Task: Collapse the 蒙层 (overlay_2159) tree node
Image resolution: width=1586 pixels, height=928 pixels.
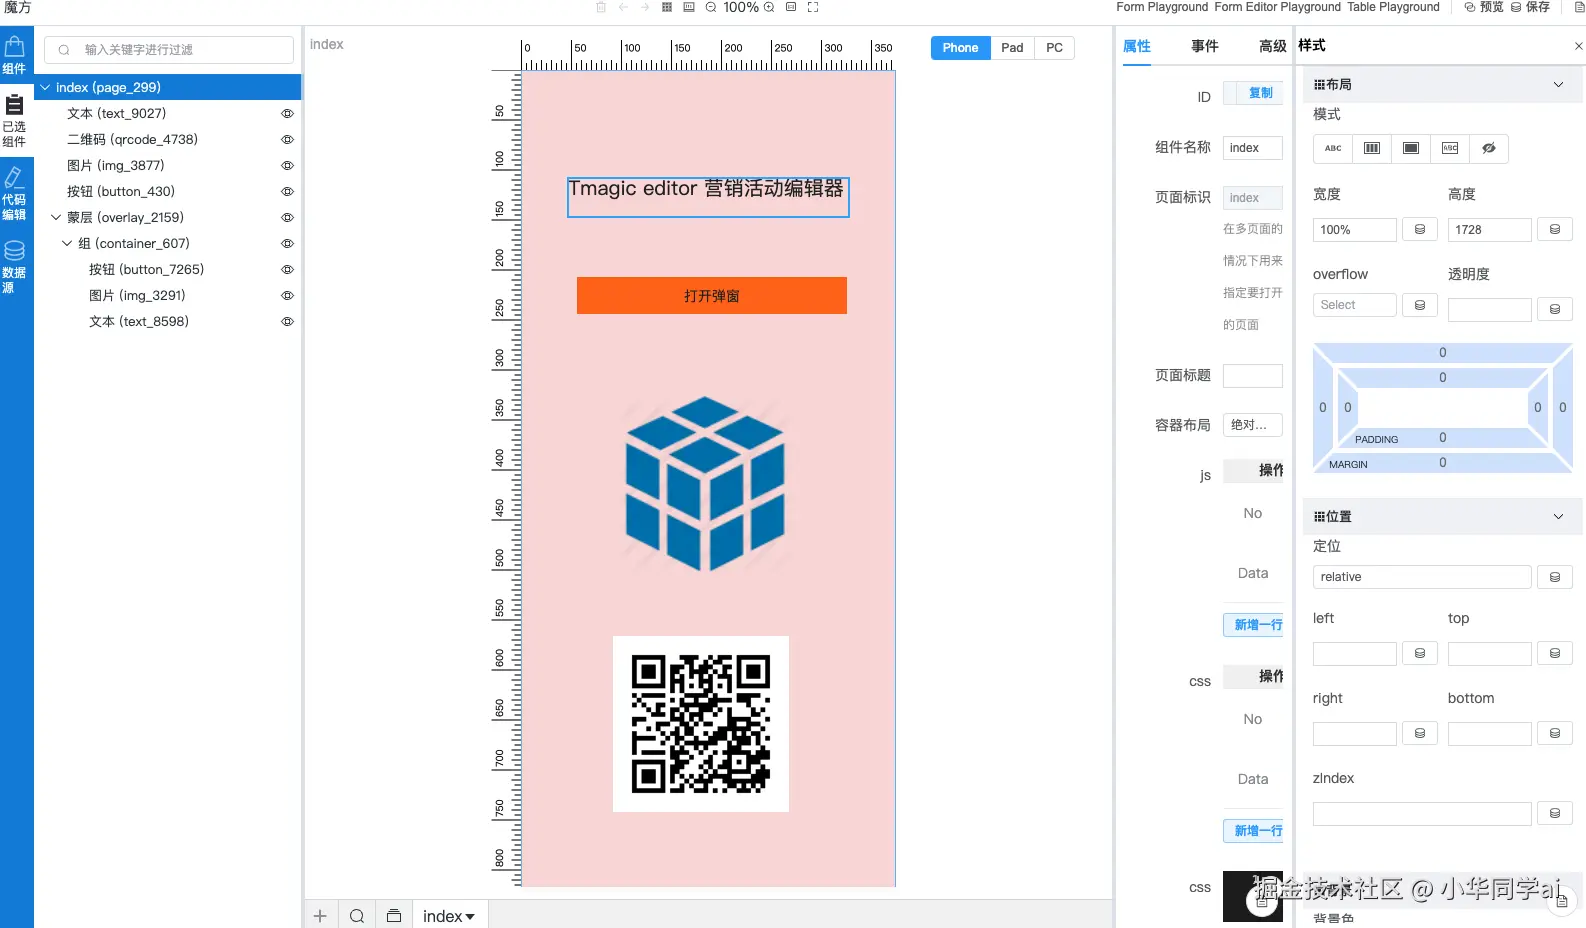Action: tap(56, 218)
